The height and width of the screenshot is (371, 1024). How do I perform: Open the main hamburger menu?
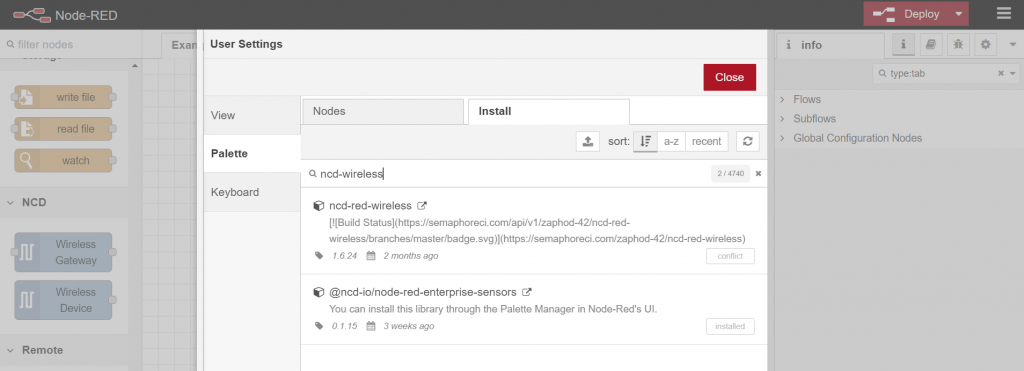[x=1003, y=14]
